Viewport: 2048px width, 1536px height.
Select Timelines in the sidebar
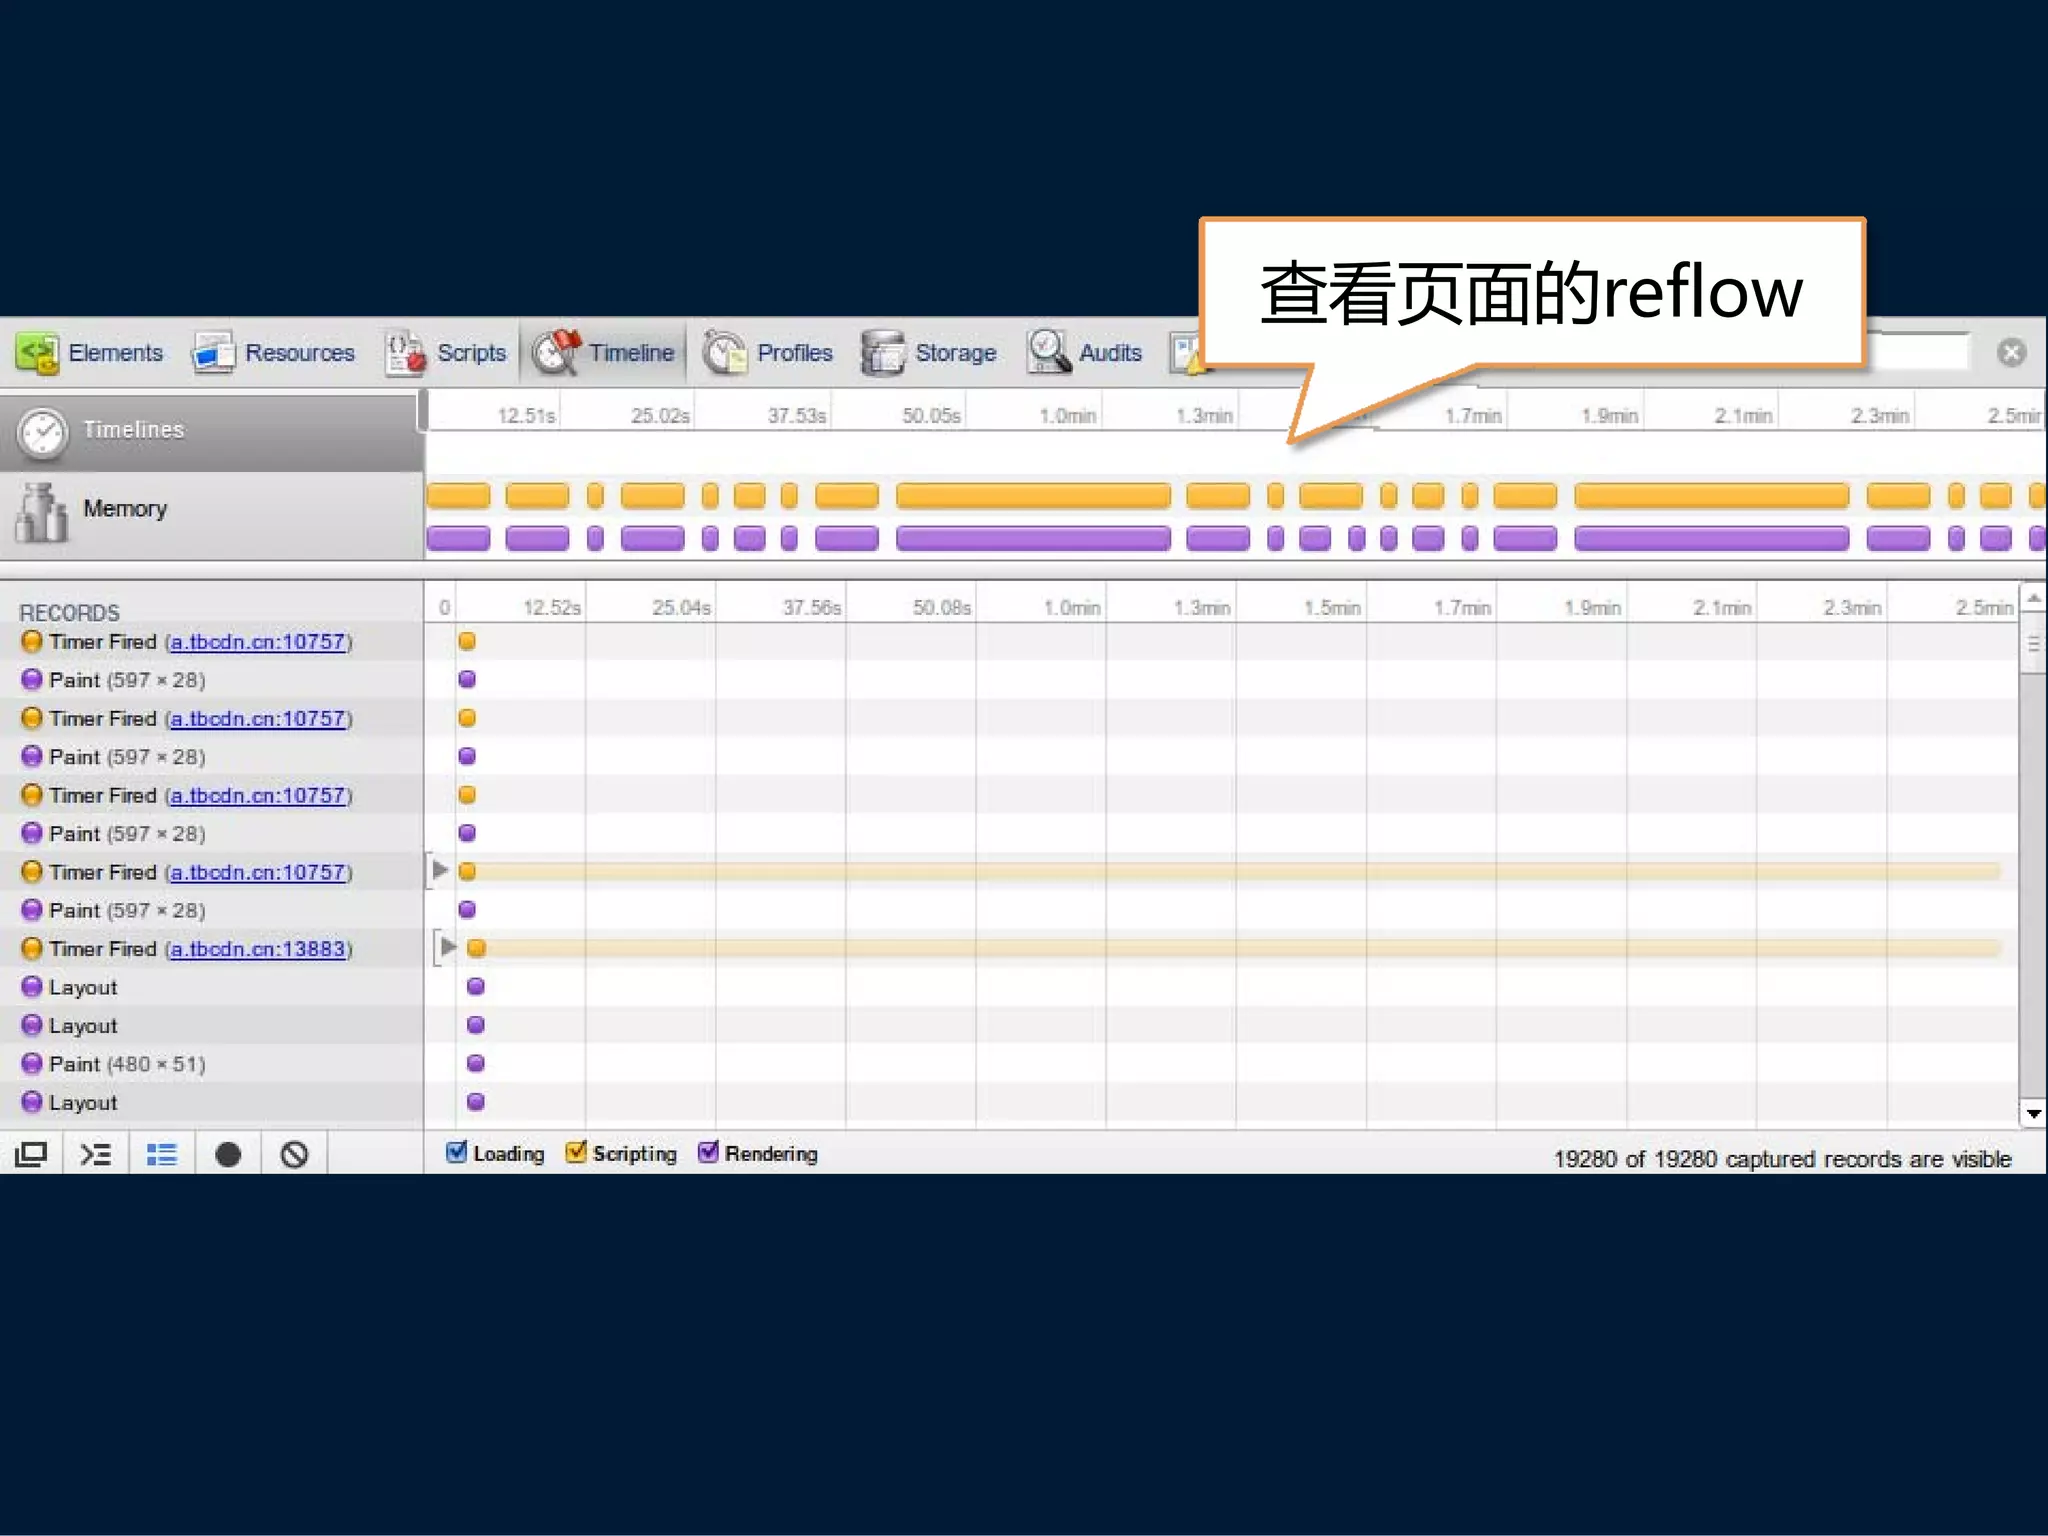210,431
